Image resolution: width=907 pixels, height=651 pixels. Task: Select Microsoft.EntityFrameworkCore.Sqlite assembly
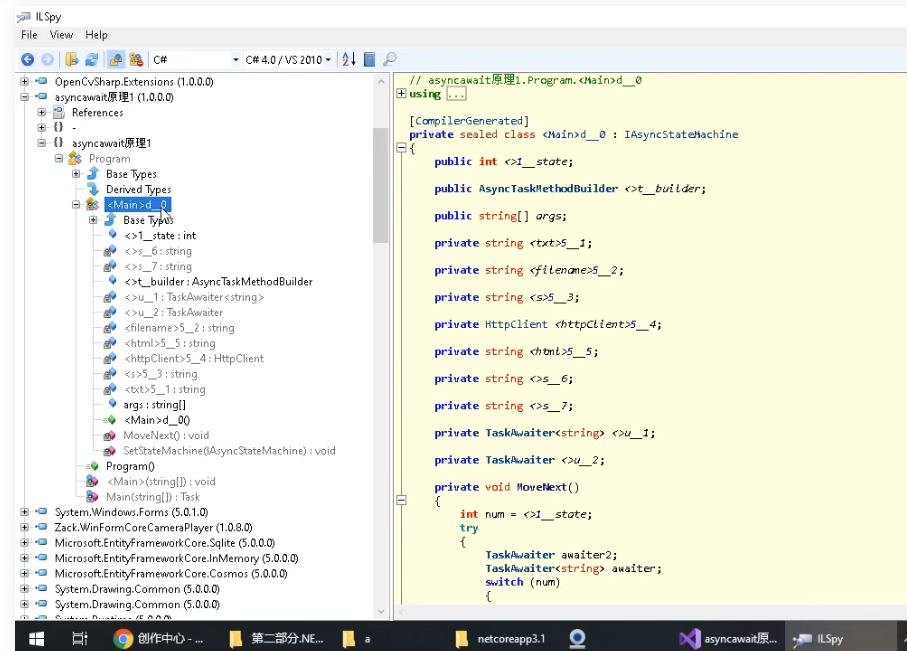tap(164, 543)
